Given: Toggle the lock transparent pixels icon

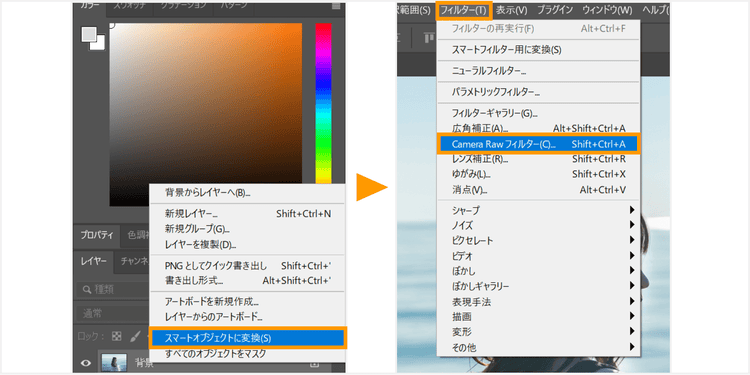Looking at the screenshot, I should pyautogui.click(x=116, y=336).
